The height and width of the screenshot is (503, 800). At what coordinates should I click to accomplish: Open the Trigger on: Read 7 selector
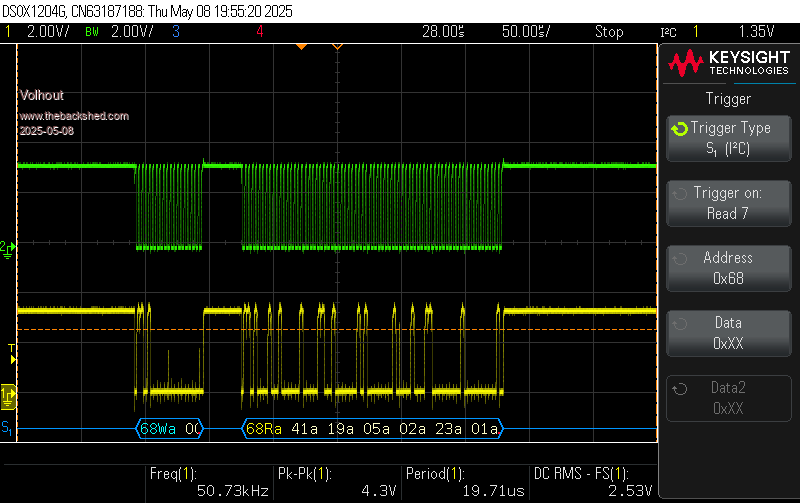click(727, 203)
